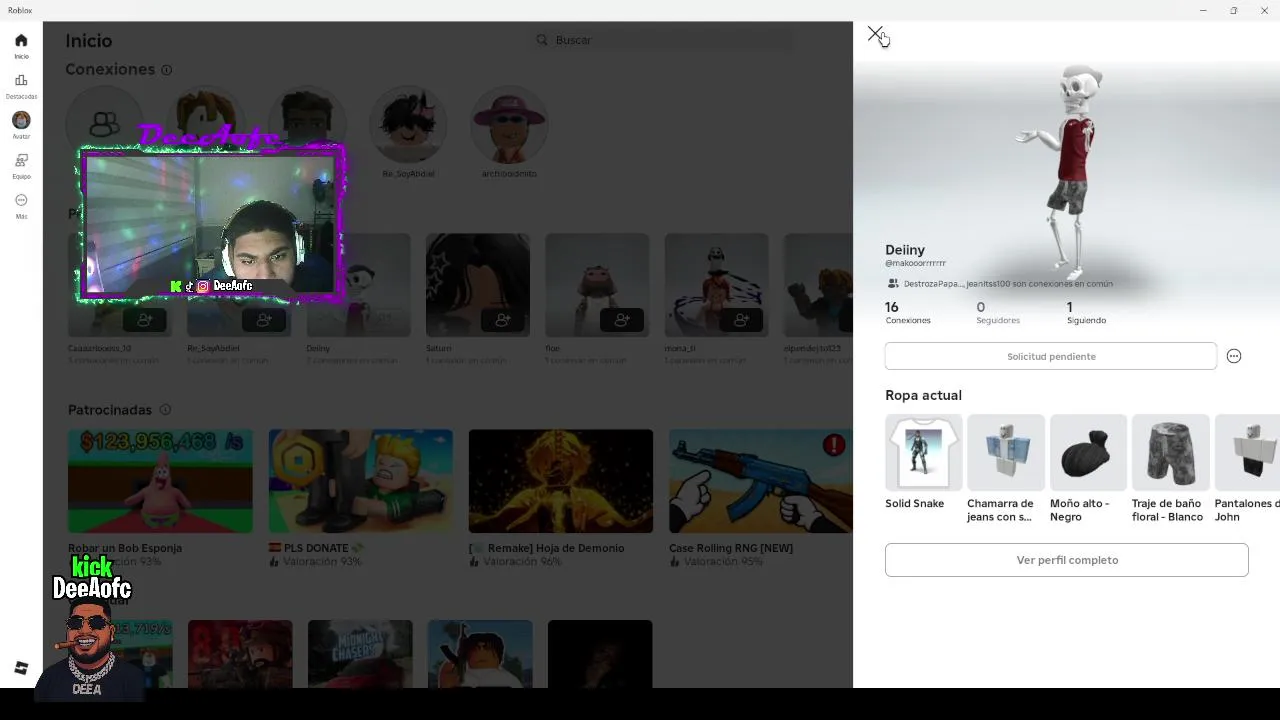Viewport: 1280px width, 720px height.
Task: Open the archiboldmito connection avatar
Action: [x=509, y=124]
